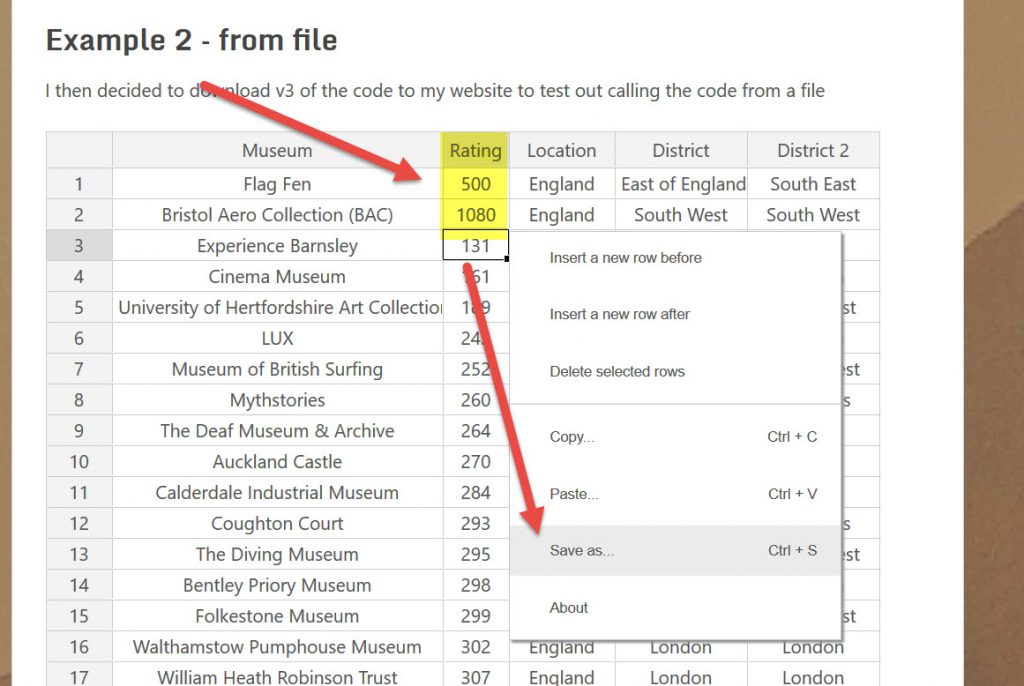
Task: Open About from the context menu
Action: tap(569, 608)
